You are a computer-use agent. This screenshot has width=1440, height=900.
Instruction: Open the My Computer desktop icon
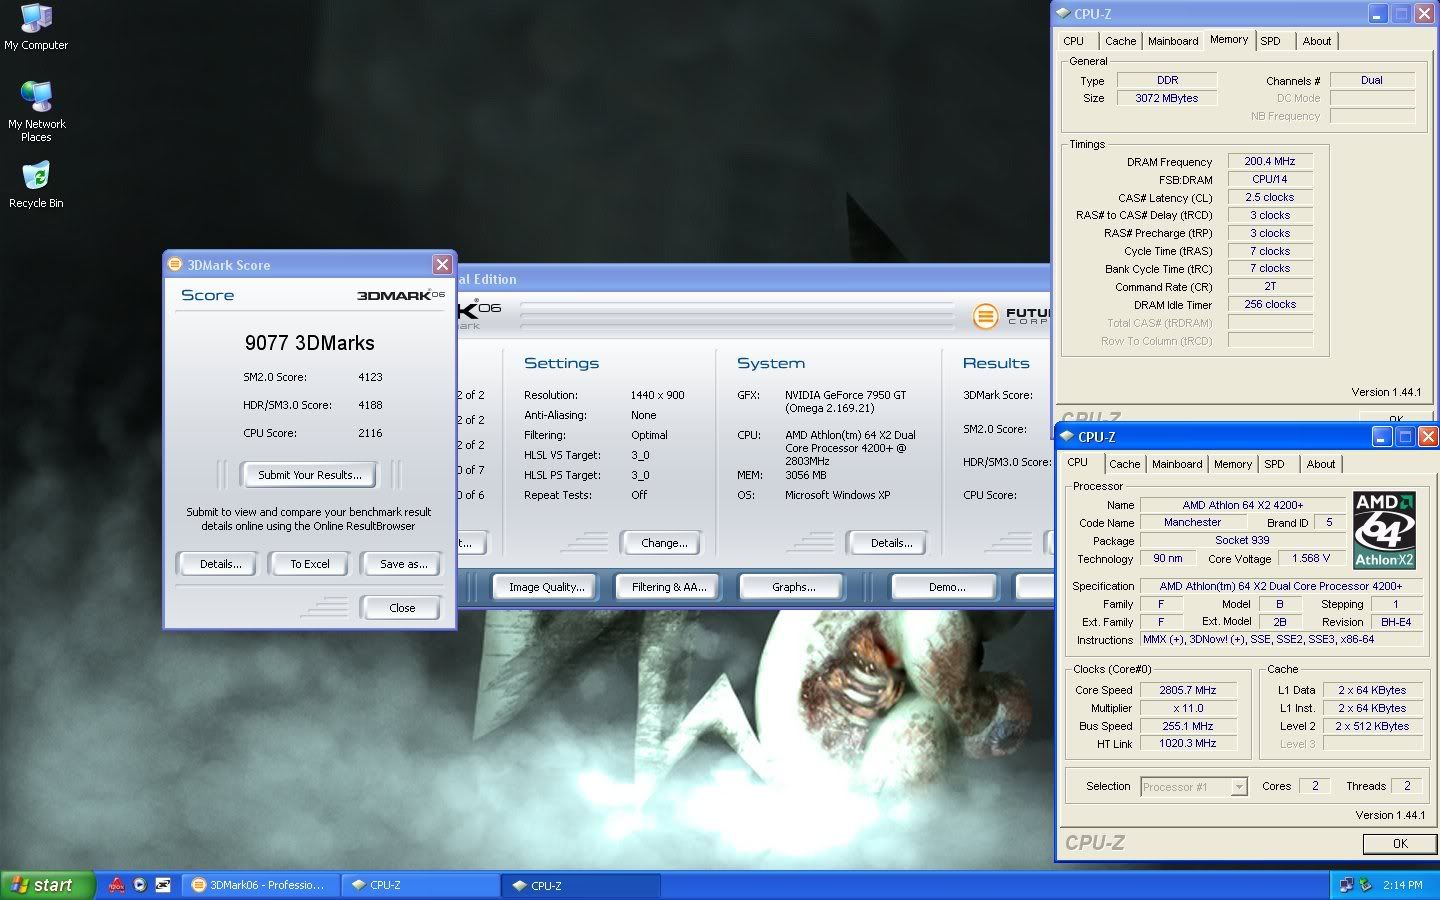[x=36, y=28]
